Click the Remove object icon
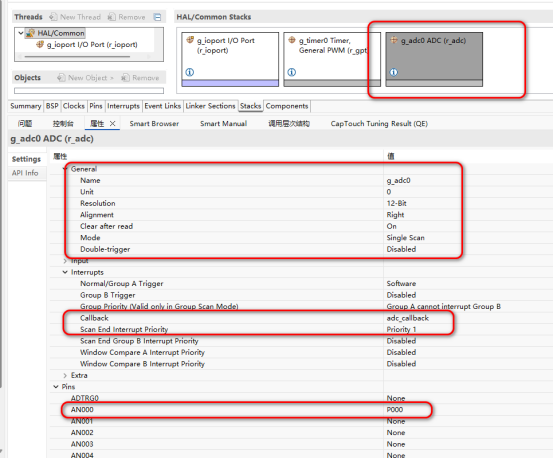Viewport: 553px width, 458px height. tap(125, 78)
